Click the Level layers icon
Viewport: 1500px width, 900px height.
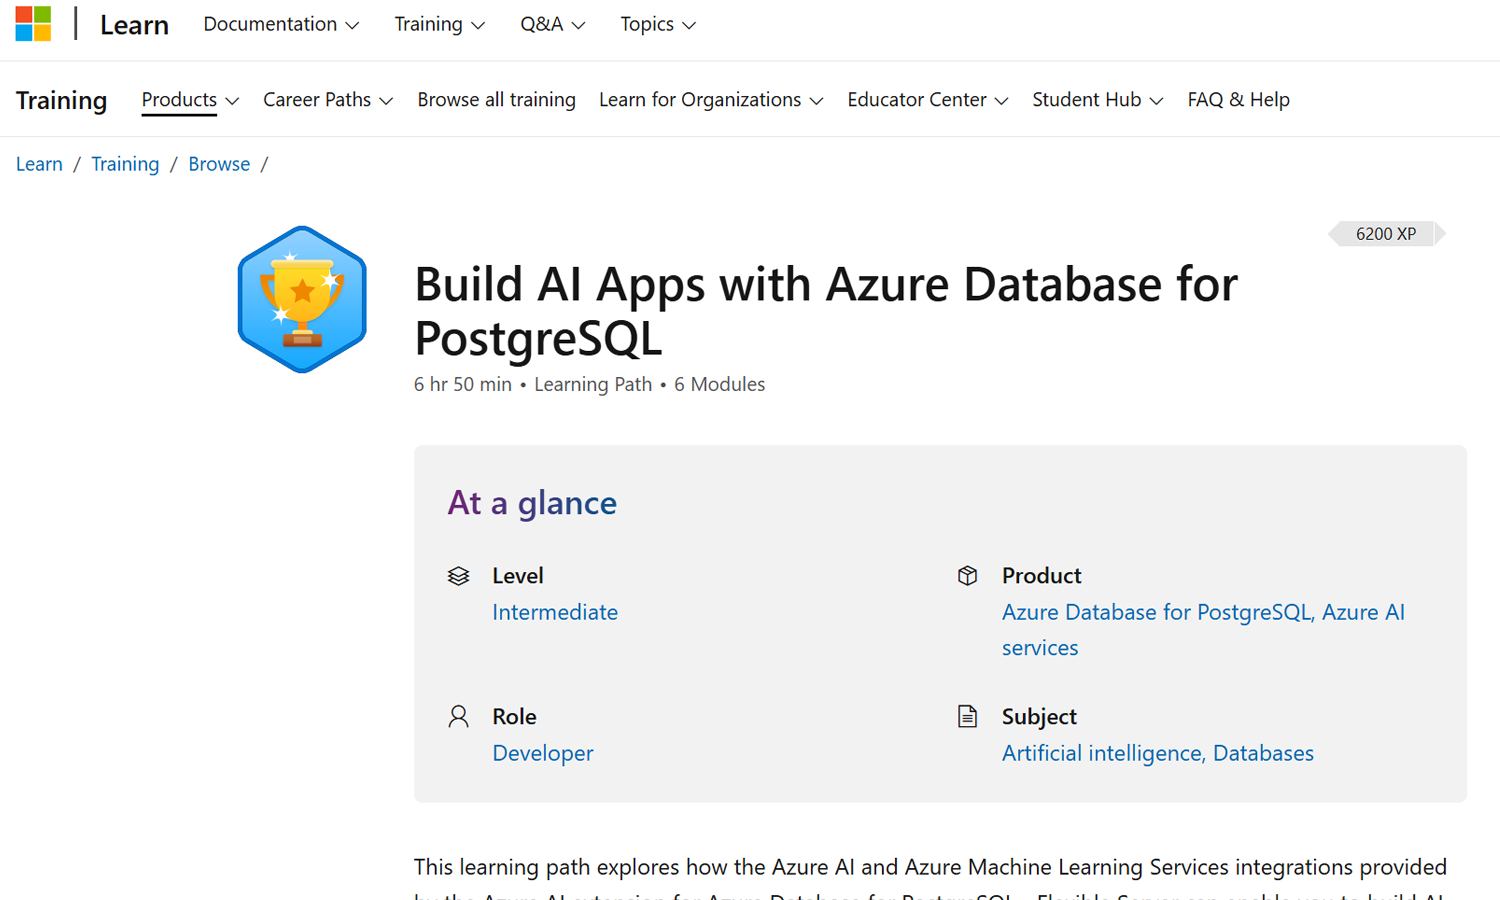pos(458,576)
